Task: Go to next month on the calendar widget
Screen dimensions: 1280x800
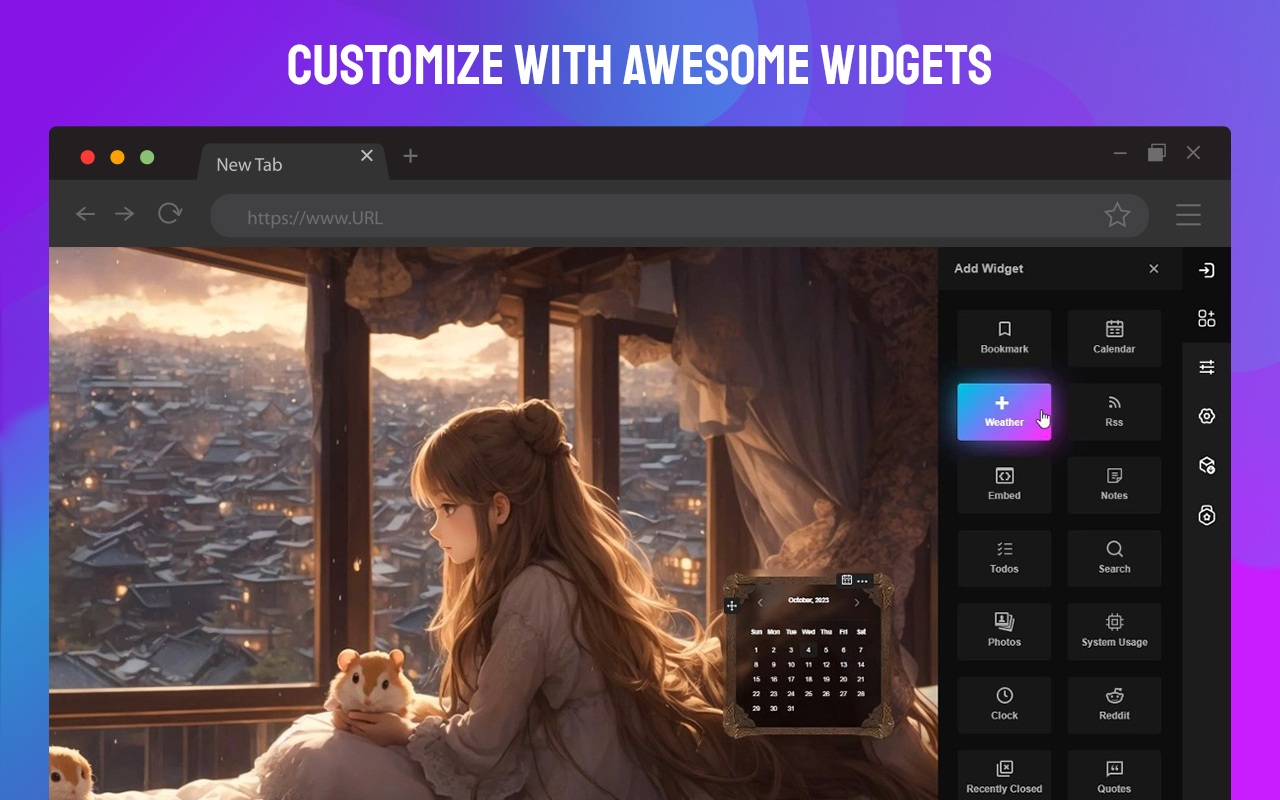Action: coord(856,604)
